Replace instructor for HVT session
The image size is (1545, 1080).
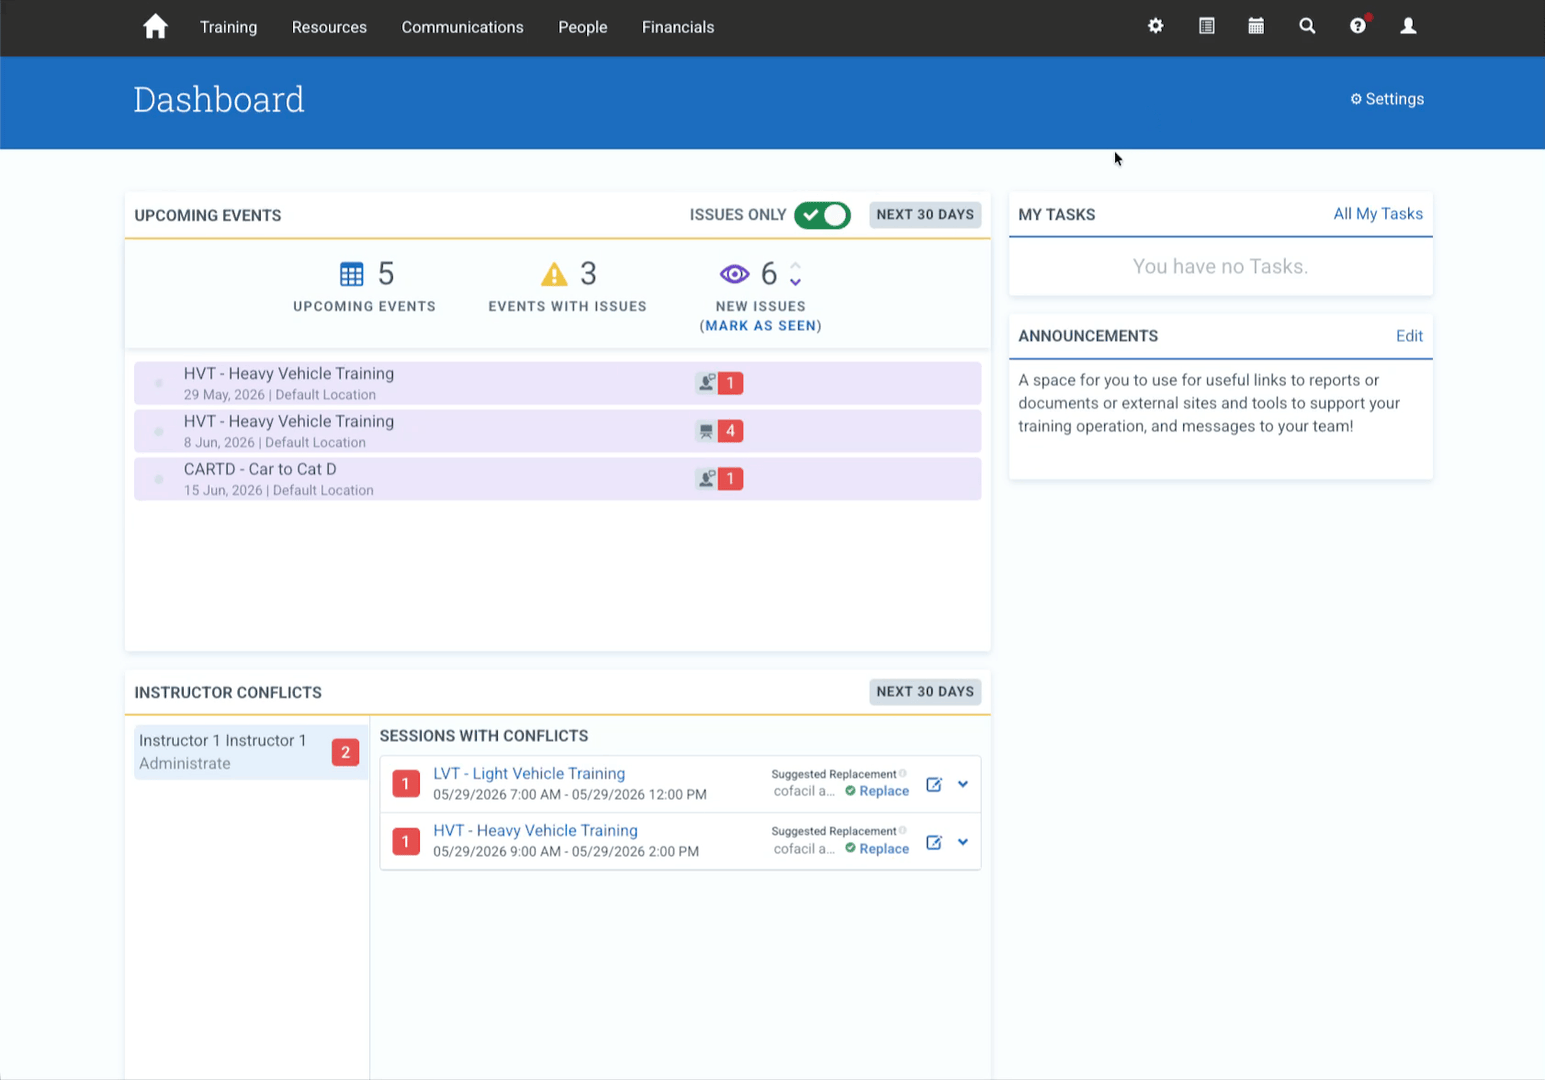(x=877, y=849)
